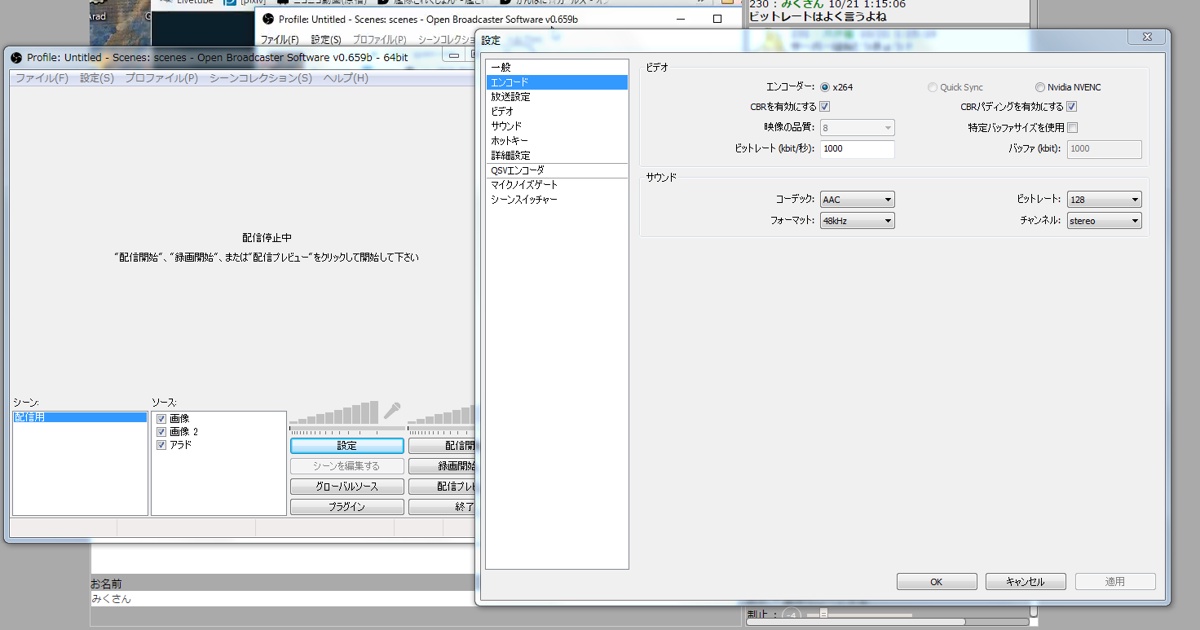This screenshot has height=630, width=1200.
Task: Select 放送設定 in the settings list
Action: click(557, 97)
